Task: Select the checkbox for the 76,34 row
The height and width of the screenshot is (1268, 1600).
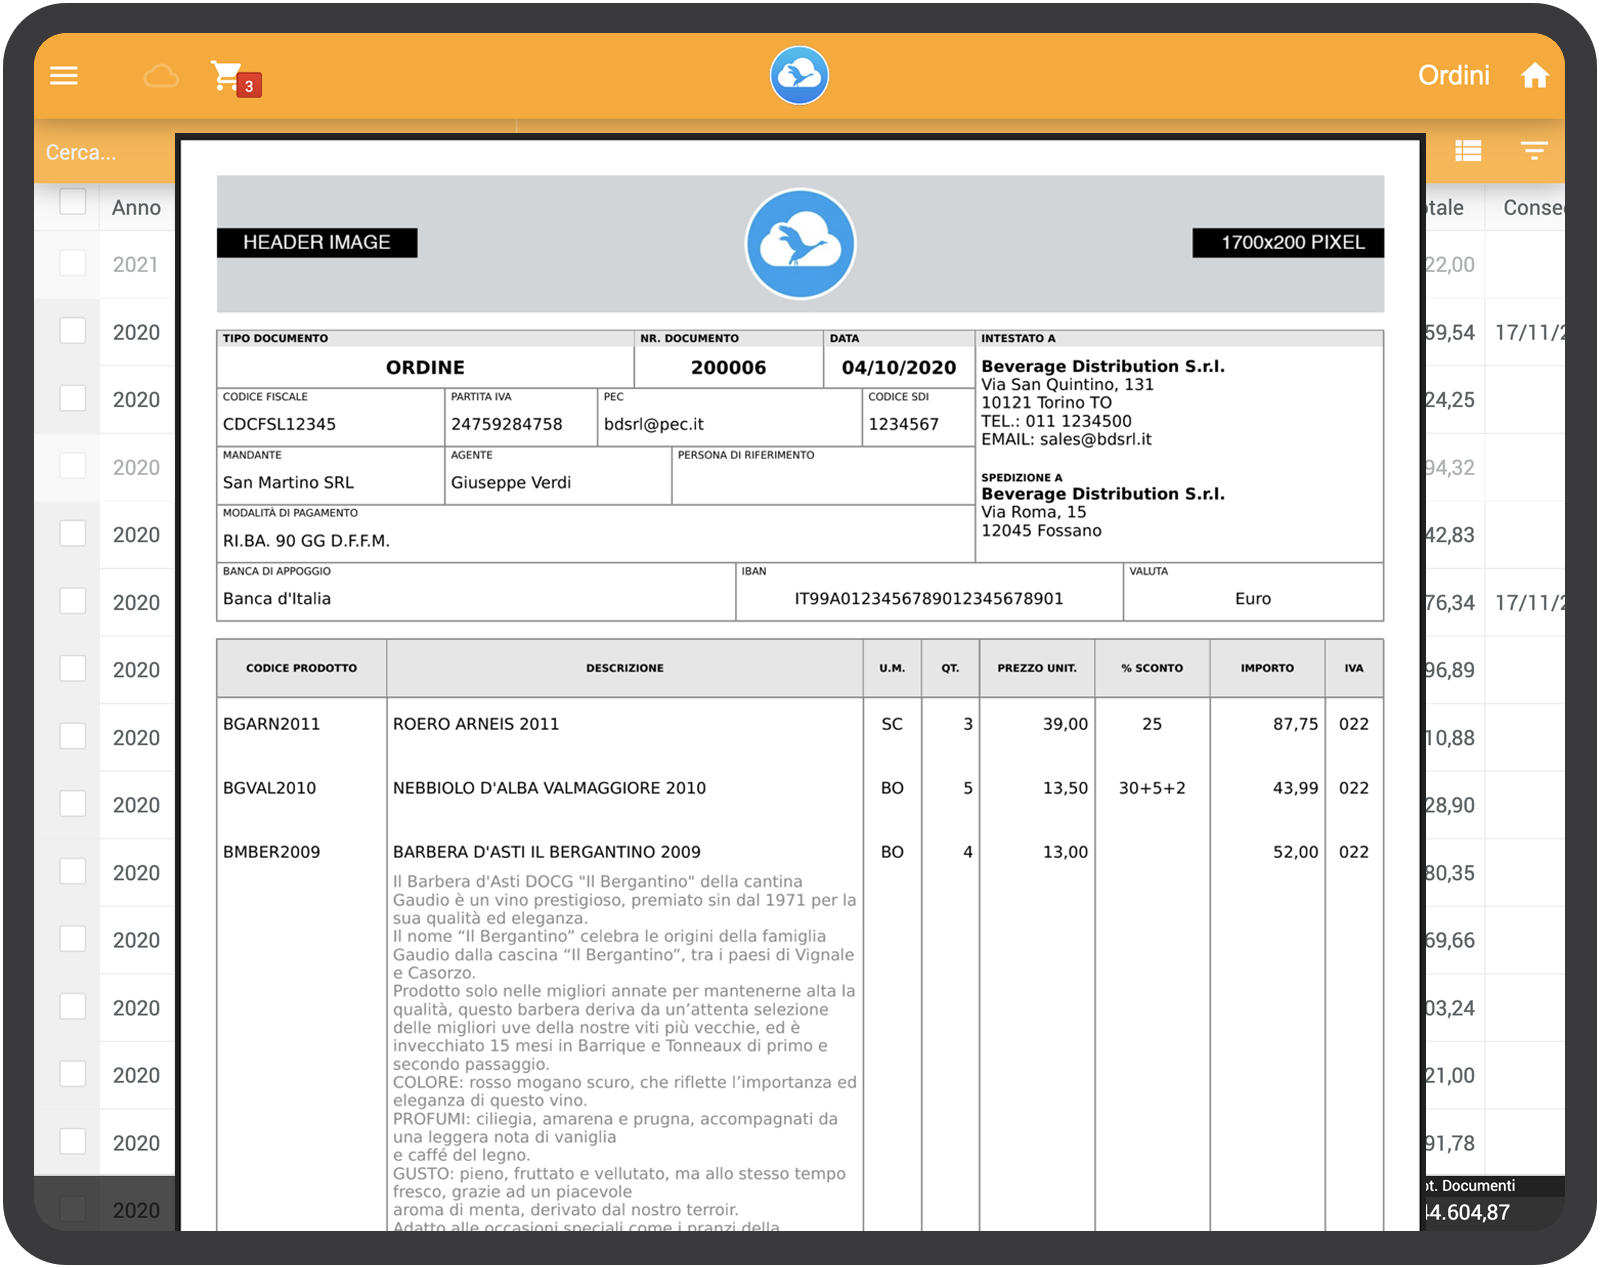Action: [73, 601]
